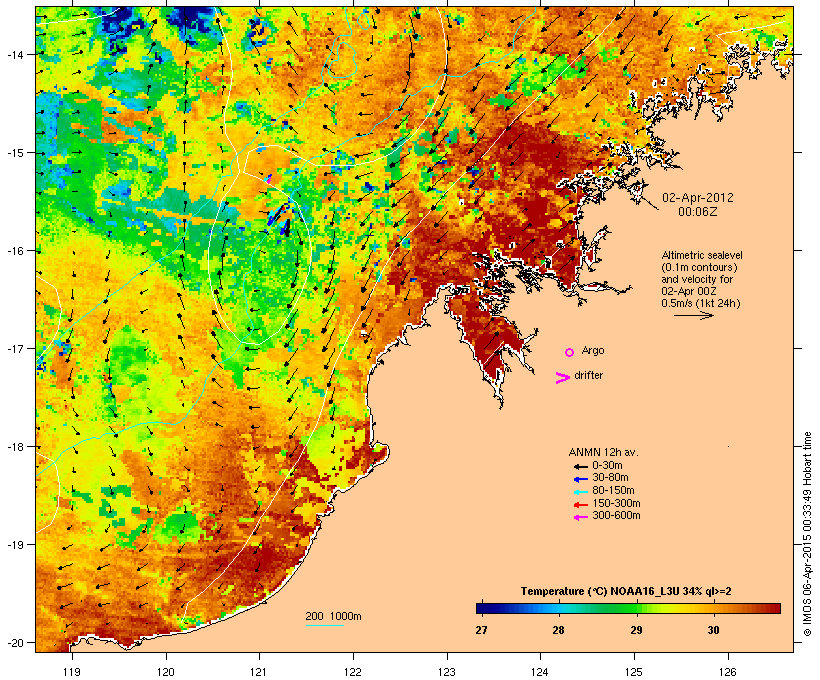
Task: Click the black 0-30m arrow in ANMN legend
Action: pos(580,467)
